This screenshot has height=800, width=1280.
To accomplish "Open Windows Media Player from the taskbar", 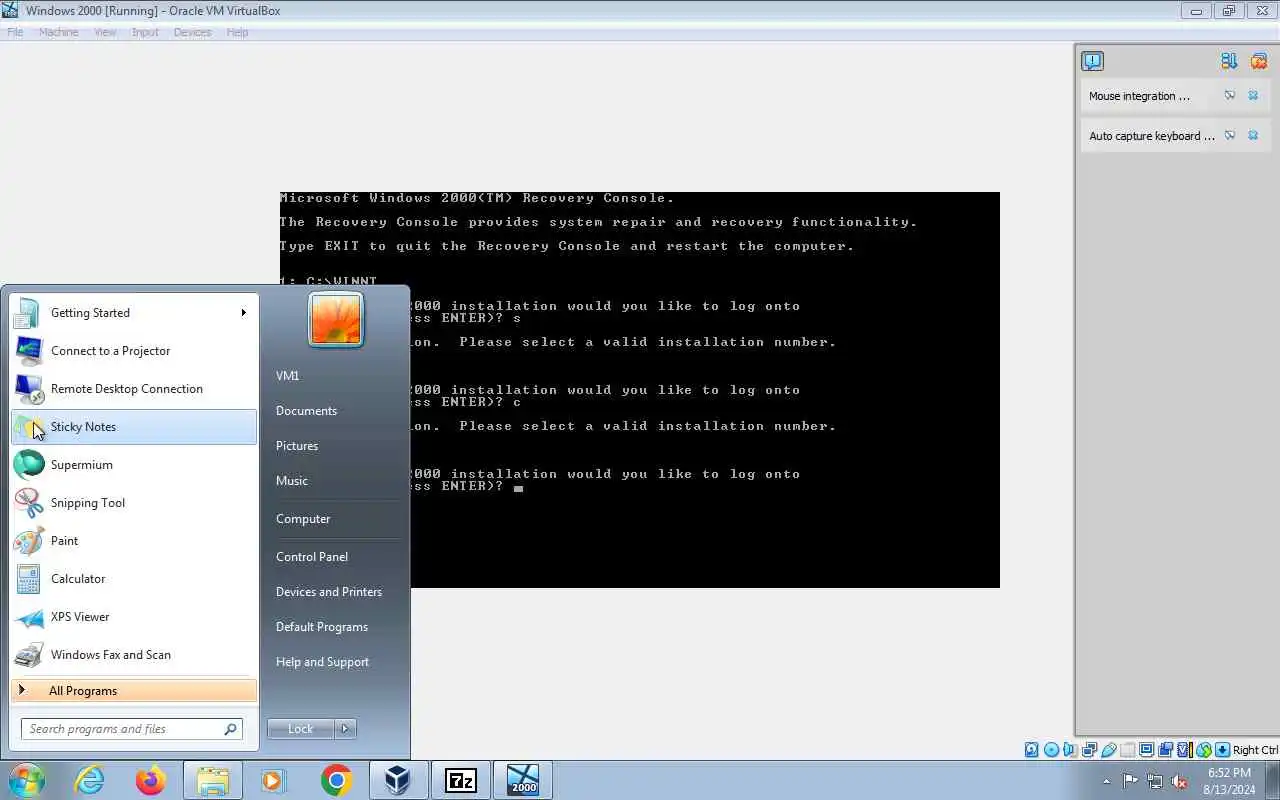I will (x=274, y=780).
